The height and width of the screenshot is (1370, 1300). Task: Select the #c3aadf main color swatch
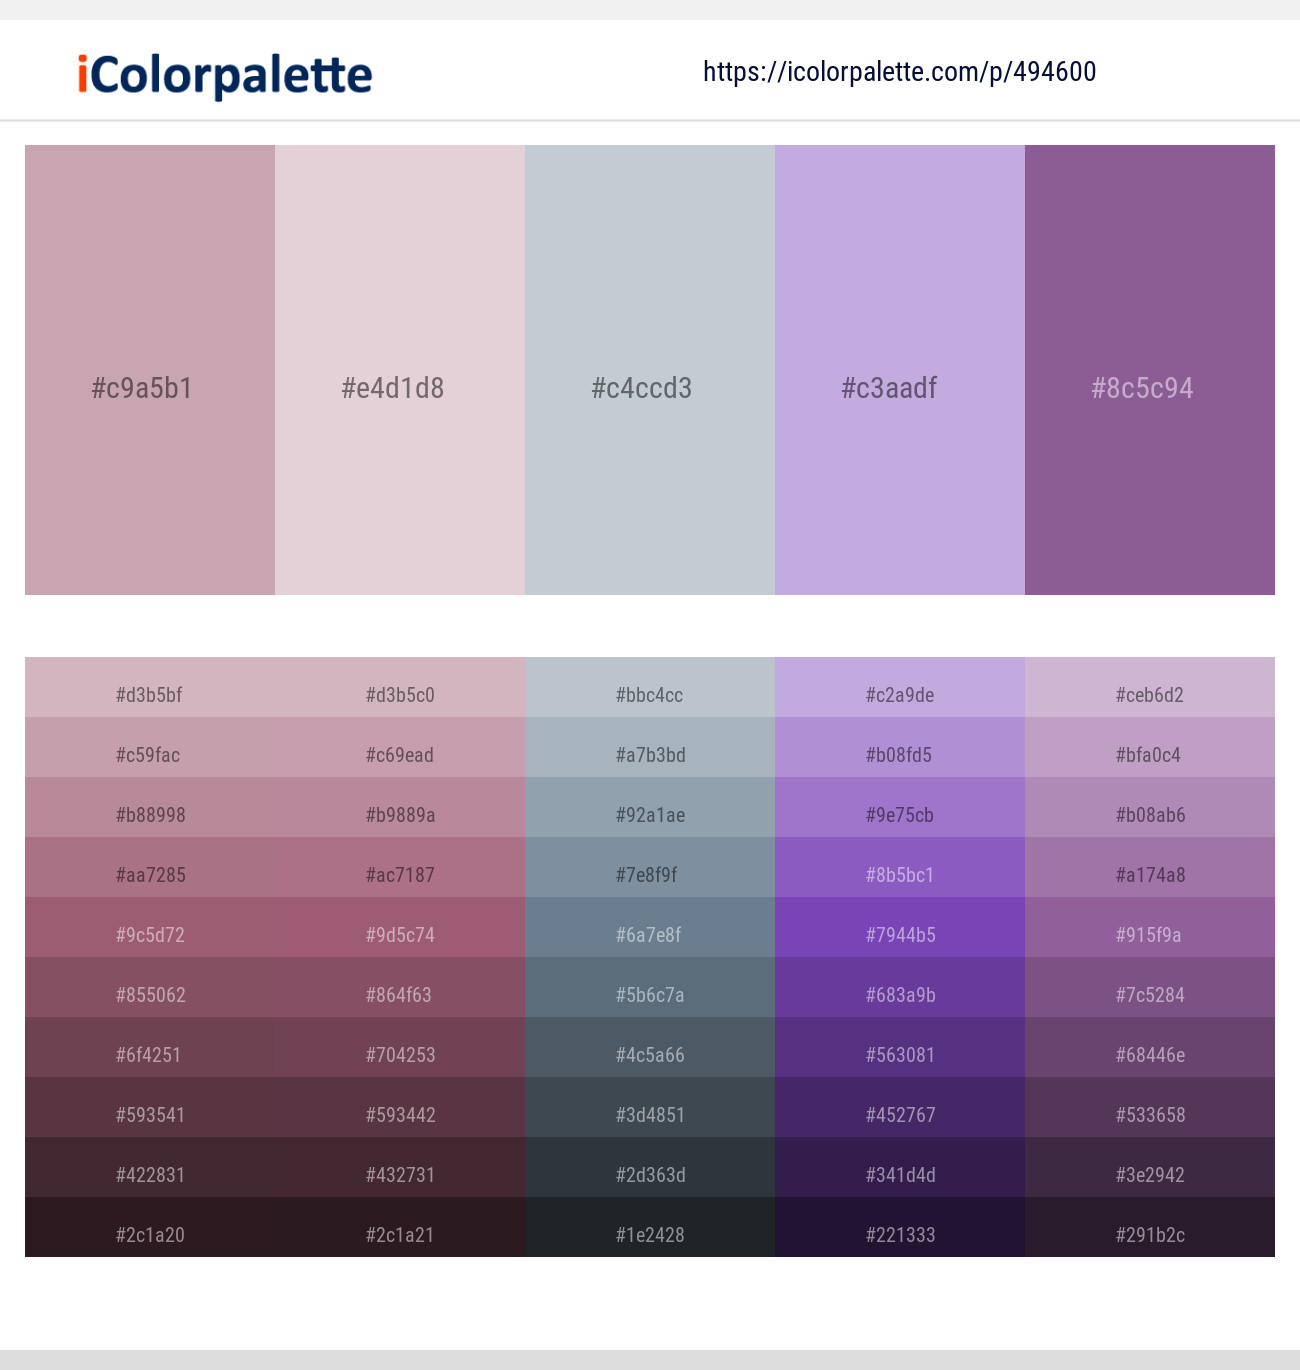[x=900, y=370]
